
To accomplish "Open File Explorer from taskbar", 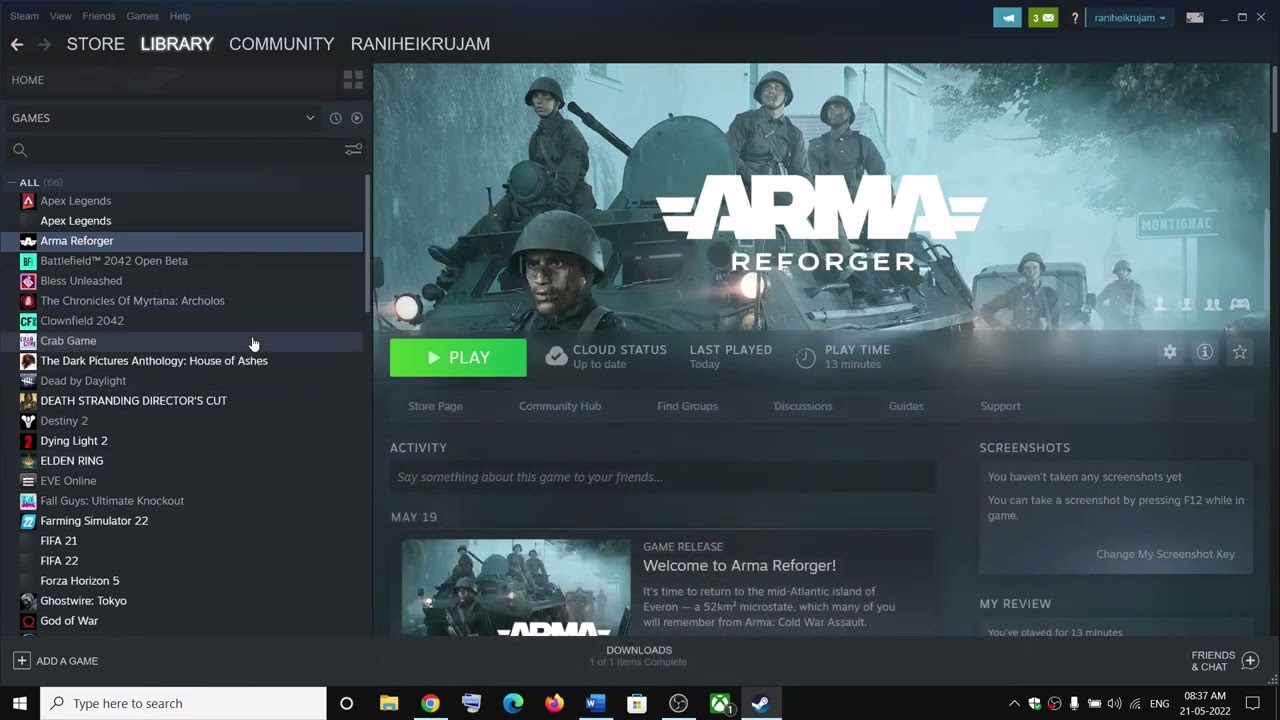I will click(389, 704).
